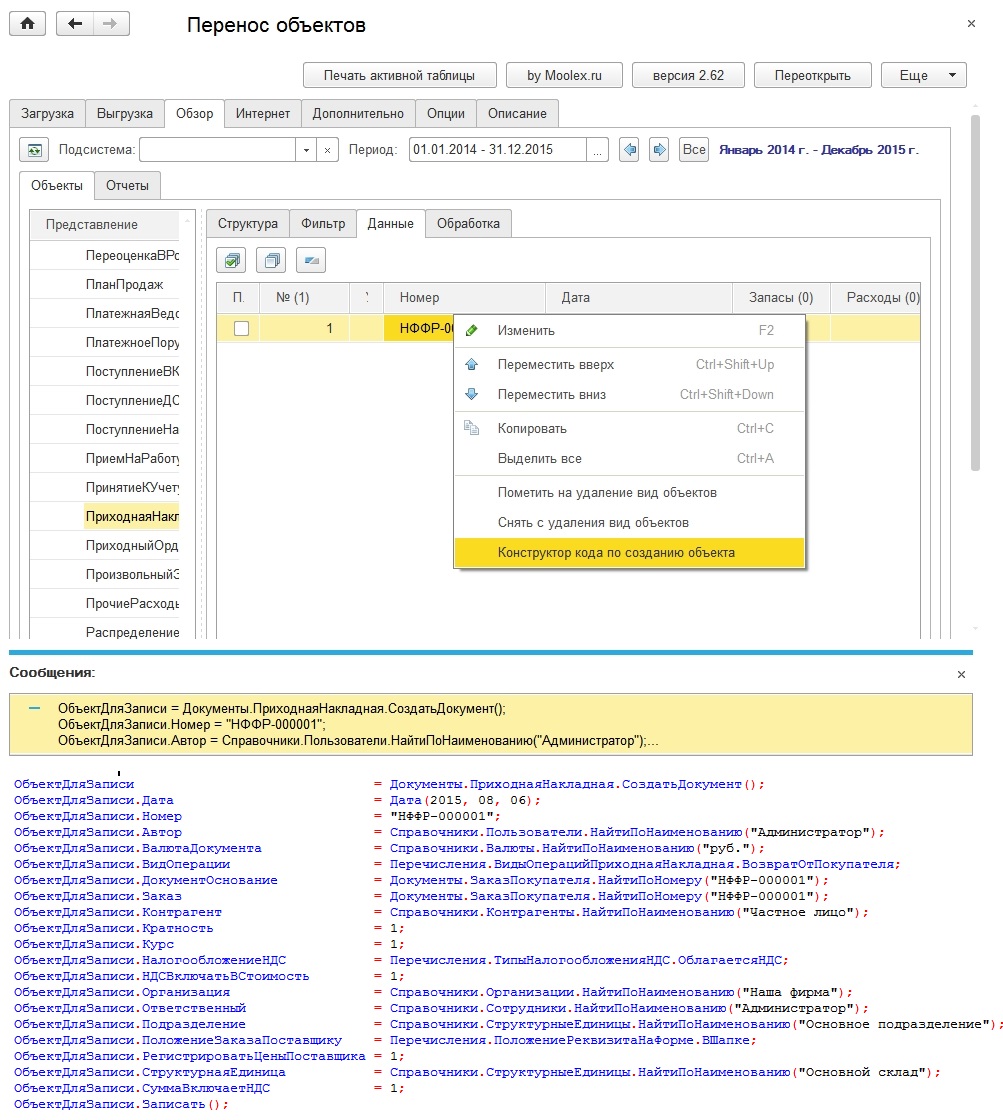The width and height of the screenshot is (1003, 1120).
Task: Click the Расходы (0) column header
Action: point(876,298)
